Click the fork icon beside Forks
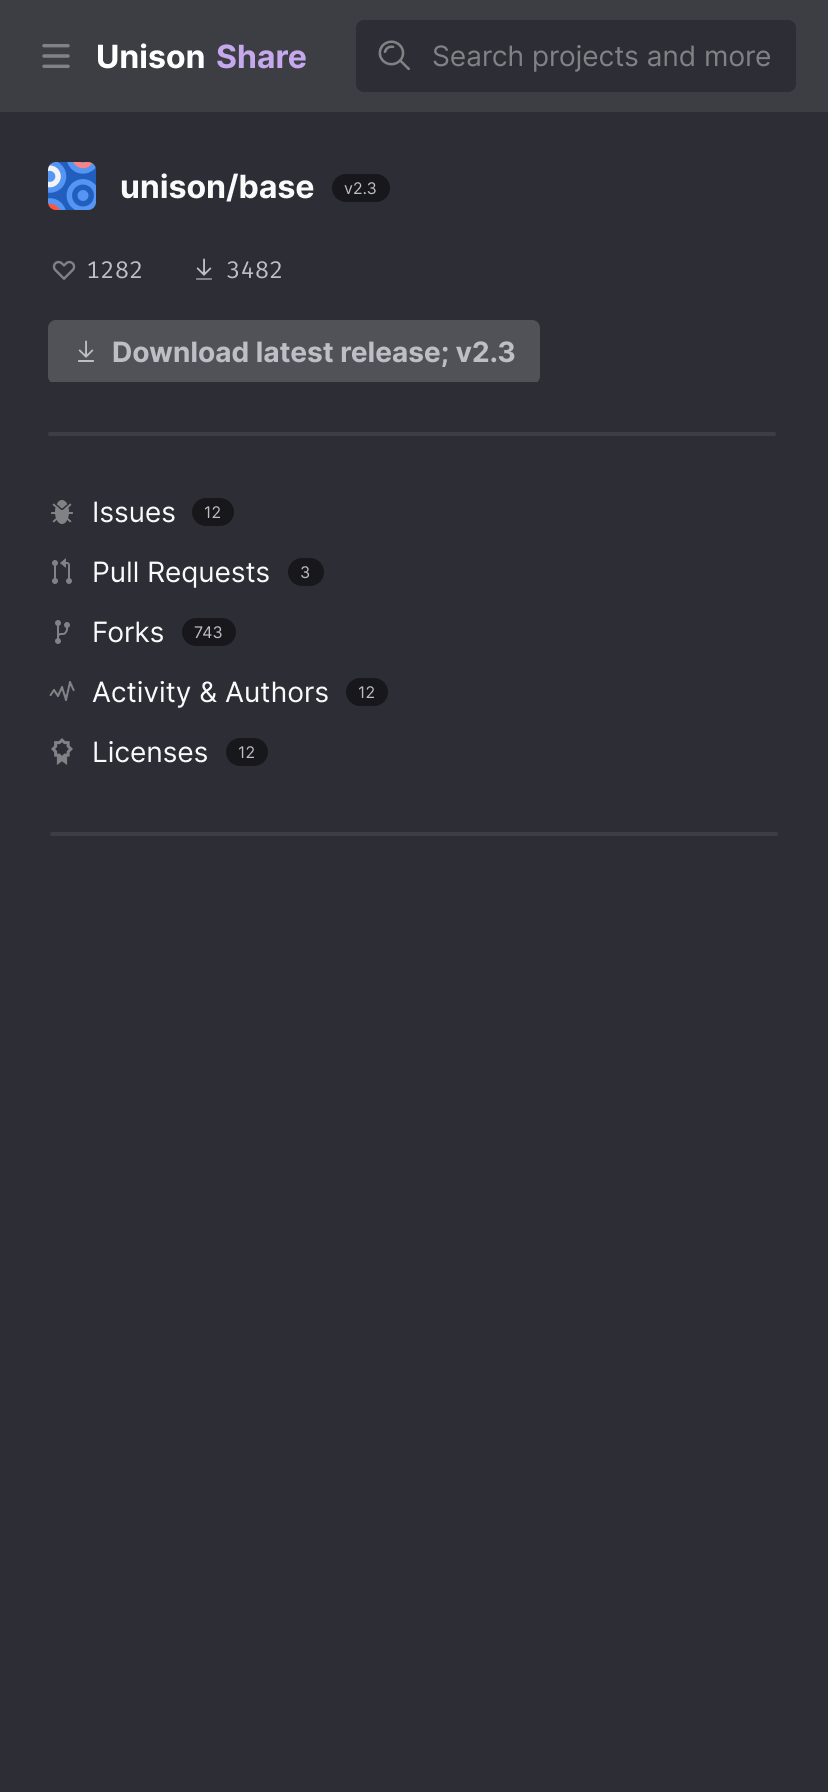 [61, 632]
